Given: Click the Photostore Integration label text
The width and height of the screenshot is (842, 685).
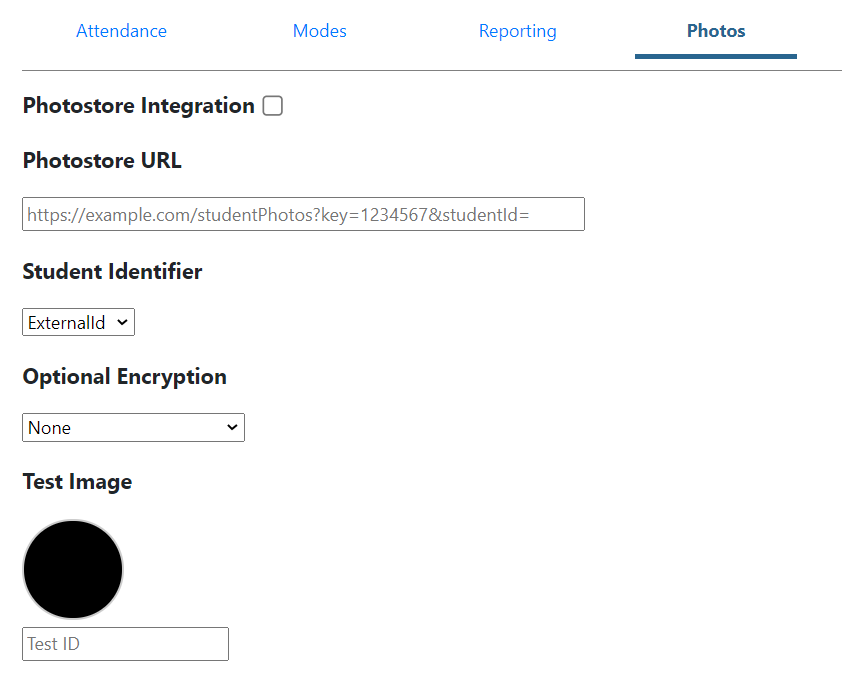Looking at the screenshot, I should coord(138,106).
